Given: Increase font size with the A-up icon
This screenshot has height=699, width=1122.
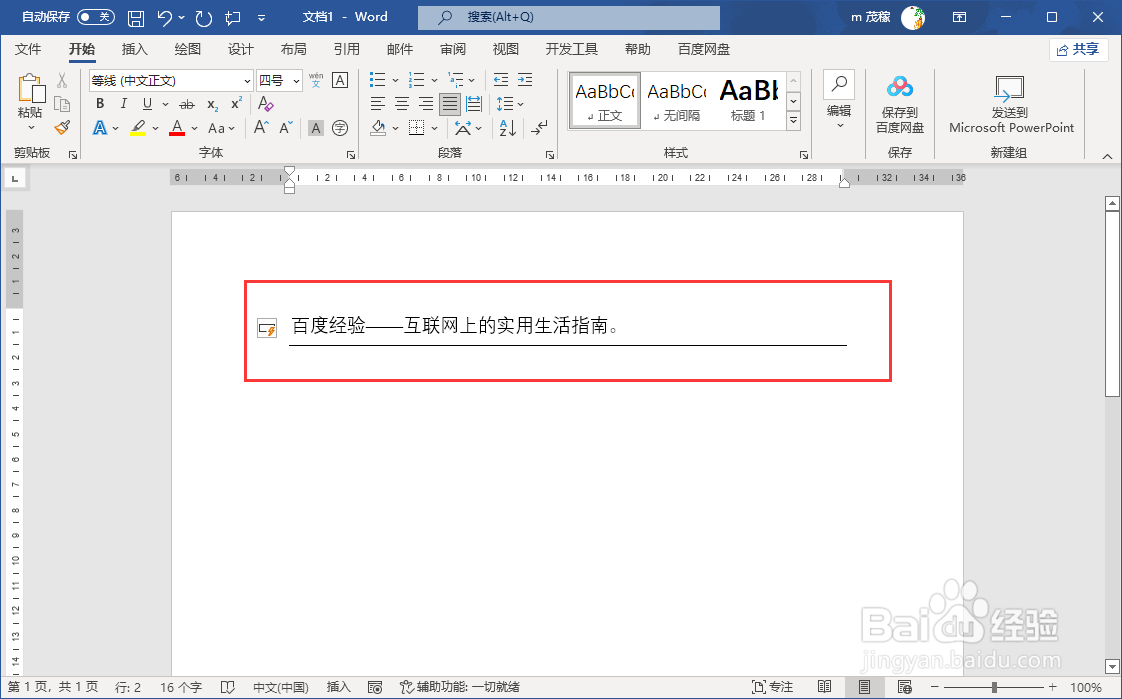Looking at the screenshot, I should [261, 128].
